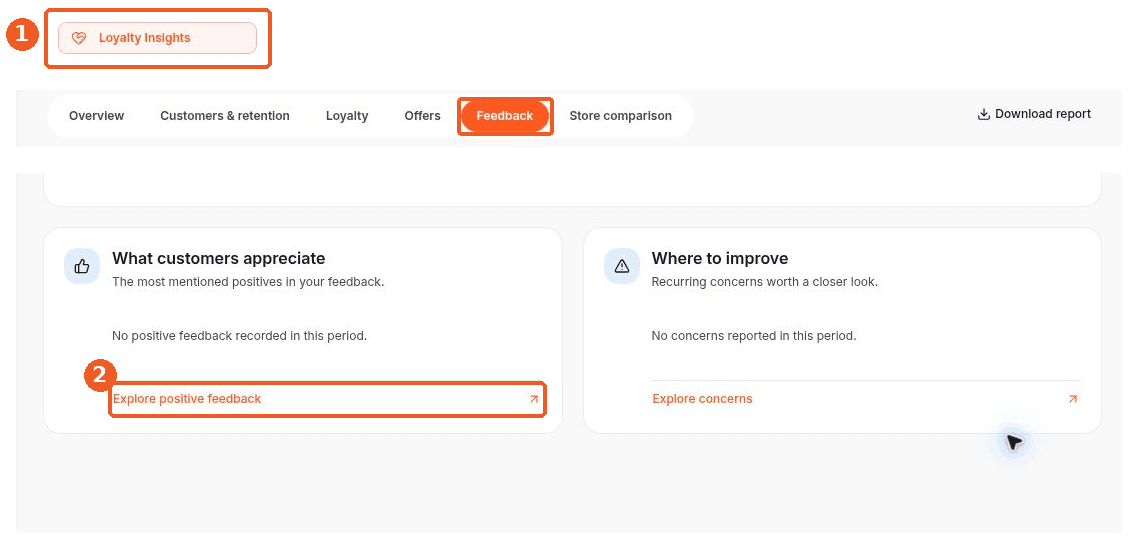Click the arrow icon next to Explore concerns
1138x553 pixels.
[1073, 399]
